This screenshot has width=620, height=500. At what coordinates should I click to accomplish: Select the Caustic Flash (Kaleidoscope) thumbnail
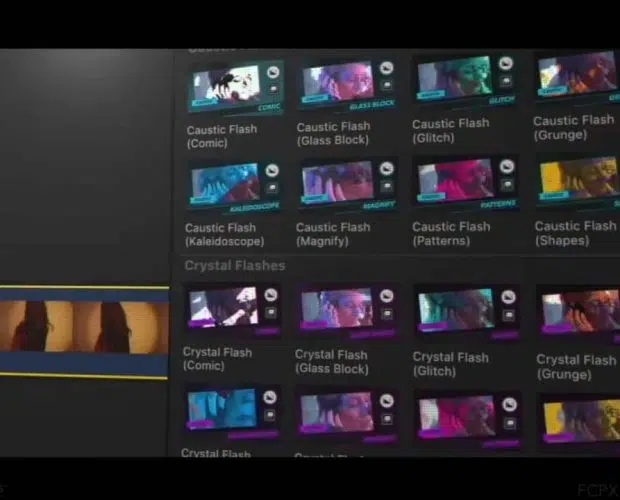point(235,187)
